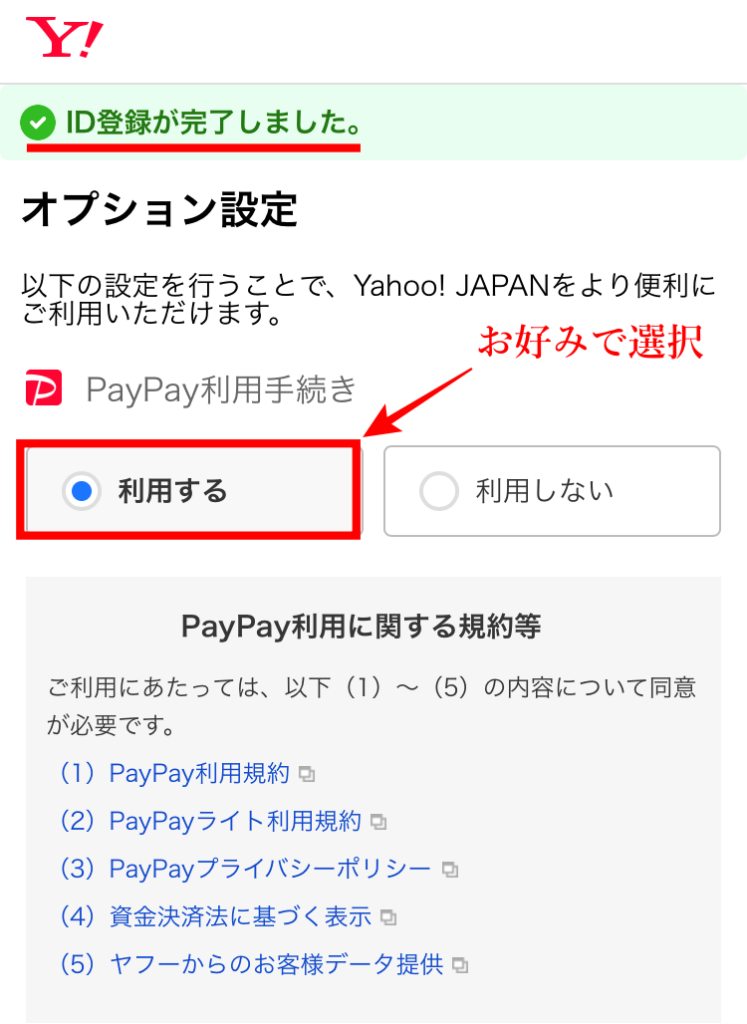This screenshot has width=747, height=1024.
Task: Open external-link icon beside PayPayプライバシーポリシー
Action: [450, 870]
